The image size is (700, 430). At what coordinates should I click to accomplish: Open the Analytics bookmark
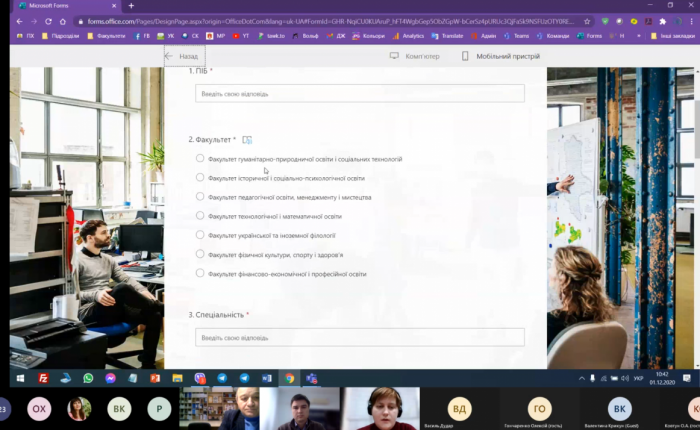408,36
